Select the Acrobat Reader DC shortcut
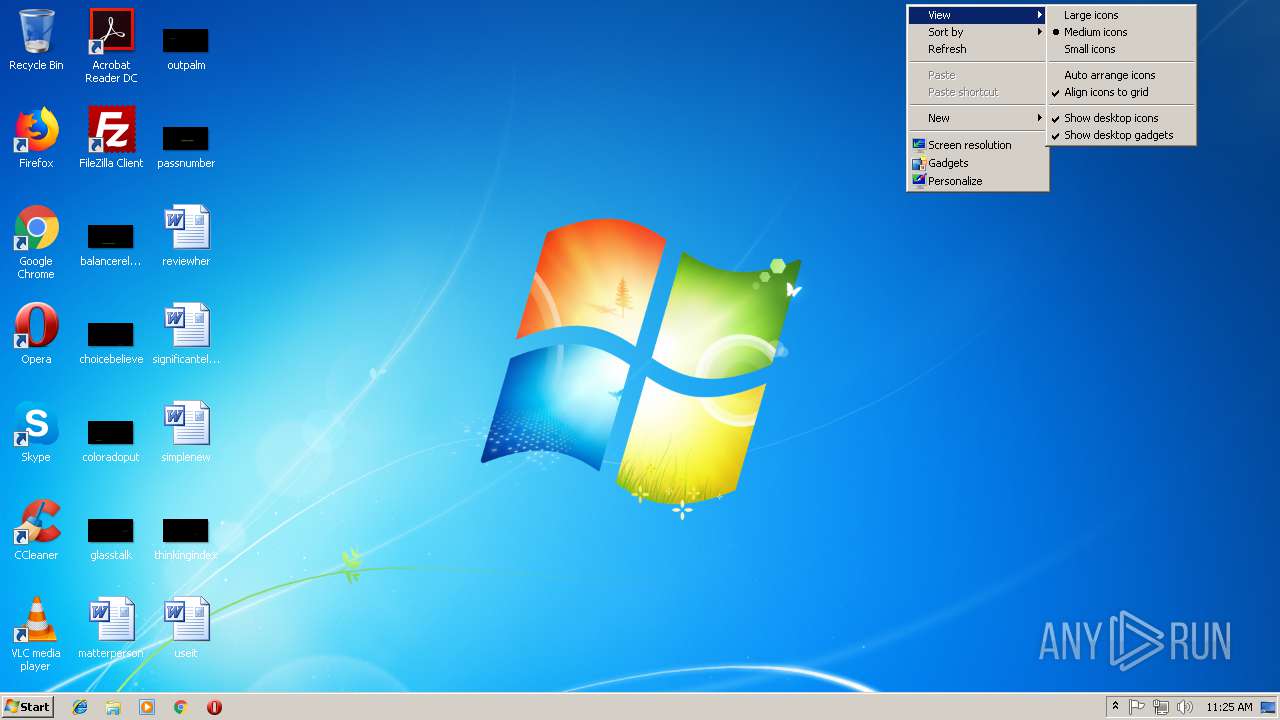 [x=111, y=46]
